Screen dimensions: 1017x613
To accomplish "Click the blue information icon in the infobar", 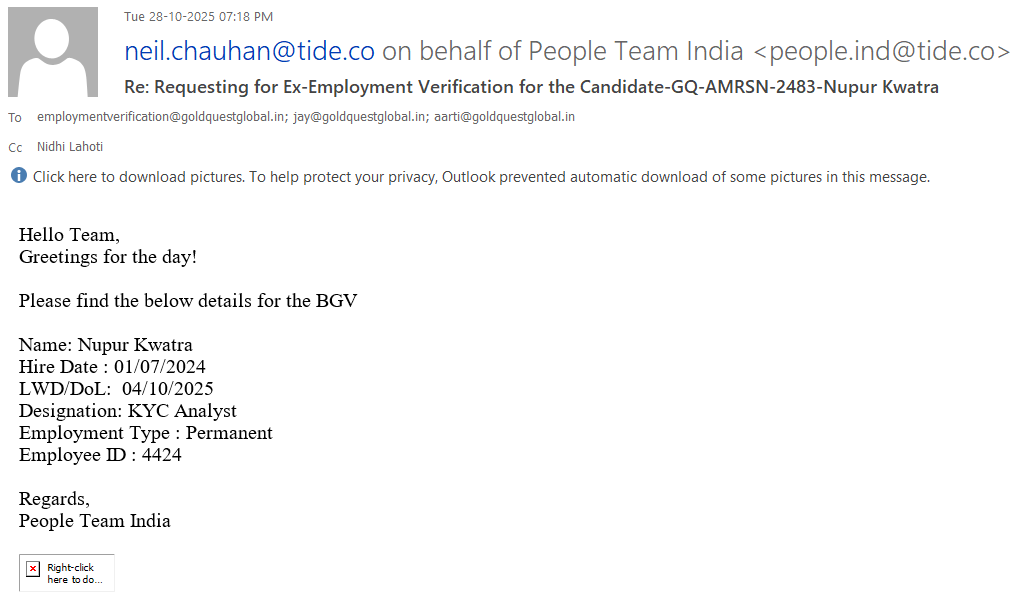I will click(19, 176).
